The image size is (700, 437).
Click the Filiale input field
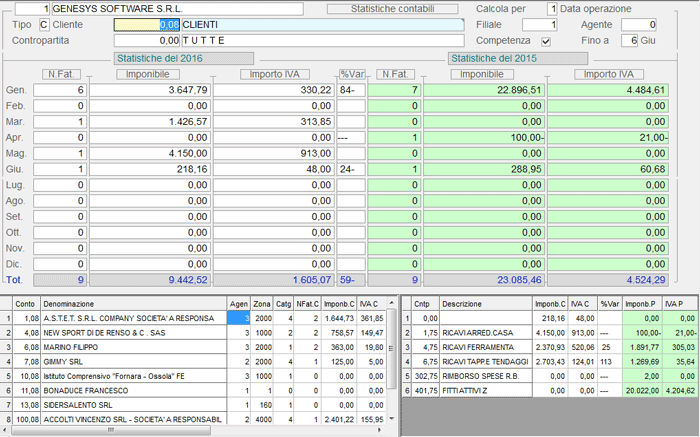point(540,25)
